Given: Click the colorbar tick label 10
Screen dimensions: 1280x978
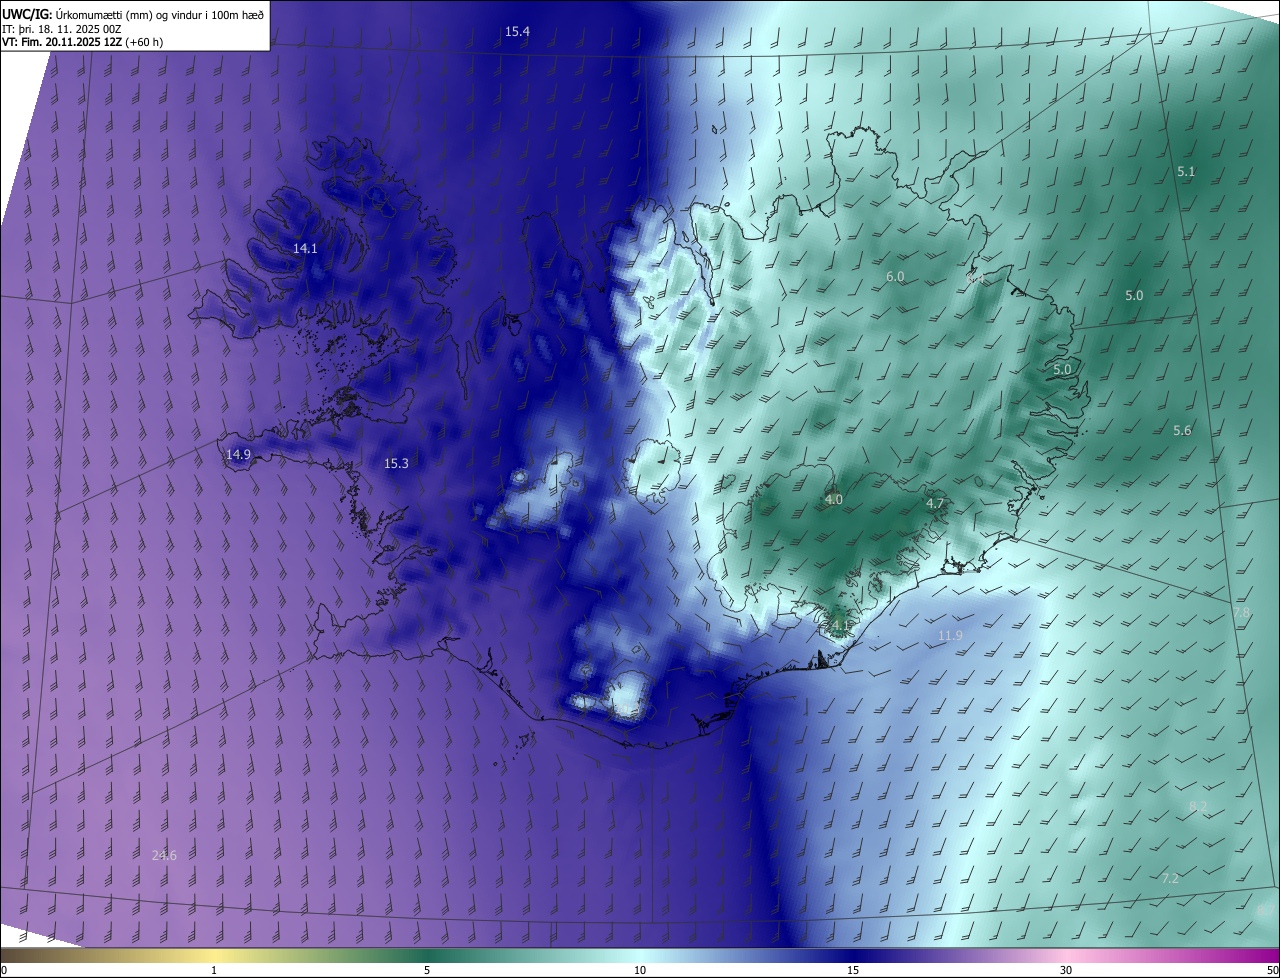Looking at the screenshot, I should point(640,970).
